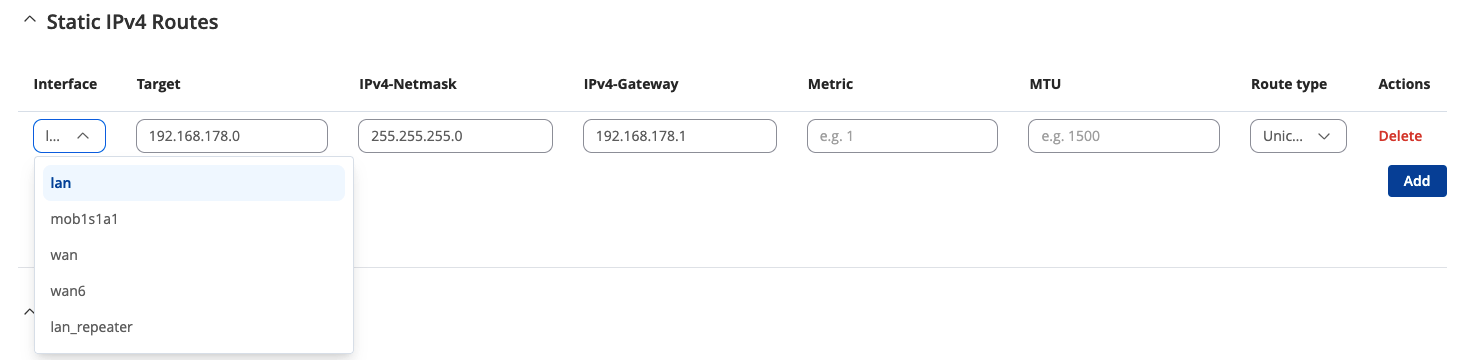Add a new static IPv4 route
Viewport: 1480px width, 360px height.
[1417, 181]
